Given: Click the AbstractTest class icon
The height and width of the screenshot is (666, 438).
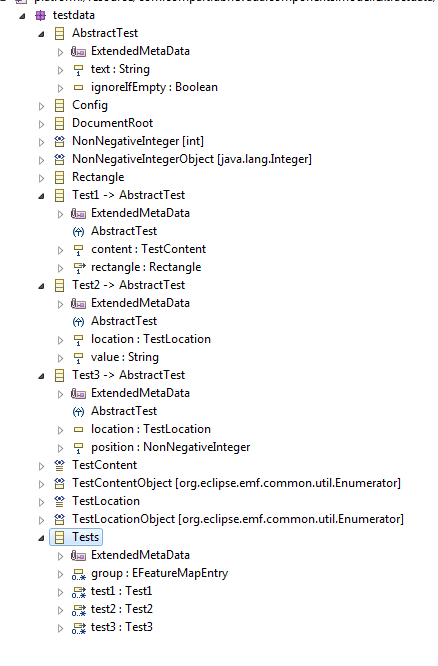Looking at the screenshot, I should [x=59, y=34].
